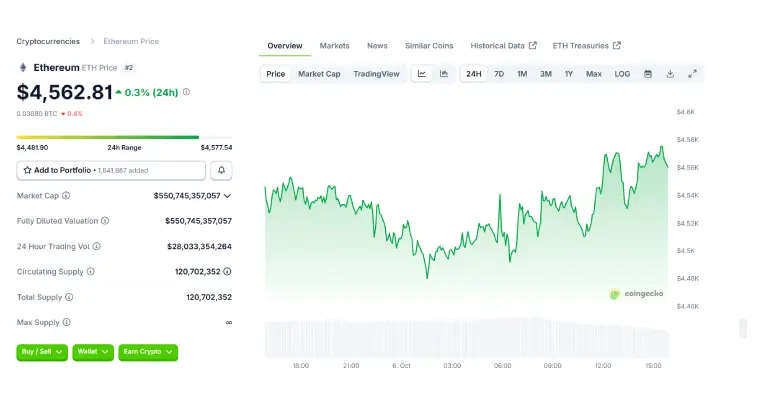Viewport: 760px width, 400px height.
Task: Click the volume range slider below chart
Action: coord(466,338)
